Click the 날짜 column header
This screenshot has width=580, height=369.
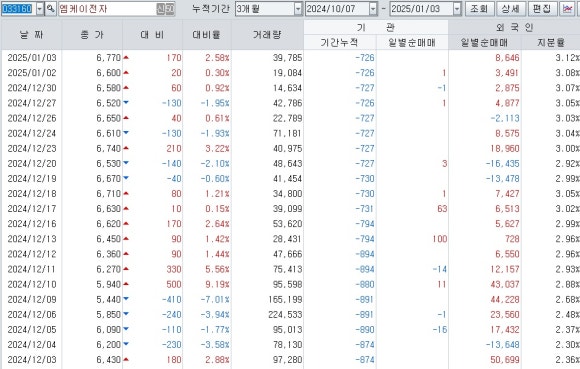point(31,34)
